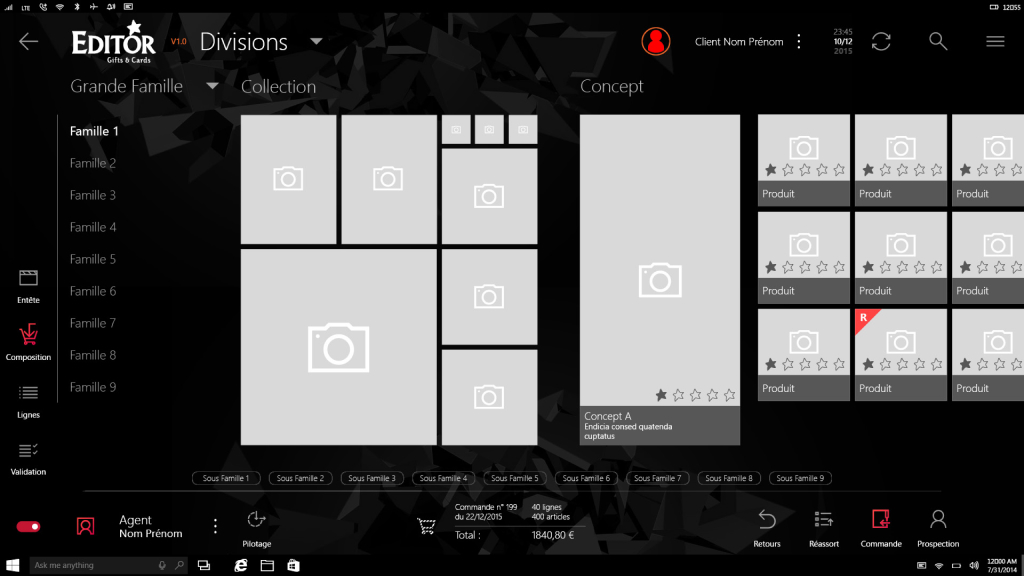Open the Validation checklist icon
Image resolution: width=1024 pixels, height=576 pixels.
tap(28, 451)
